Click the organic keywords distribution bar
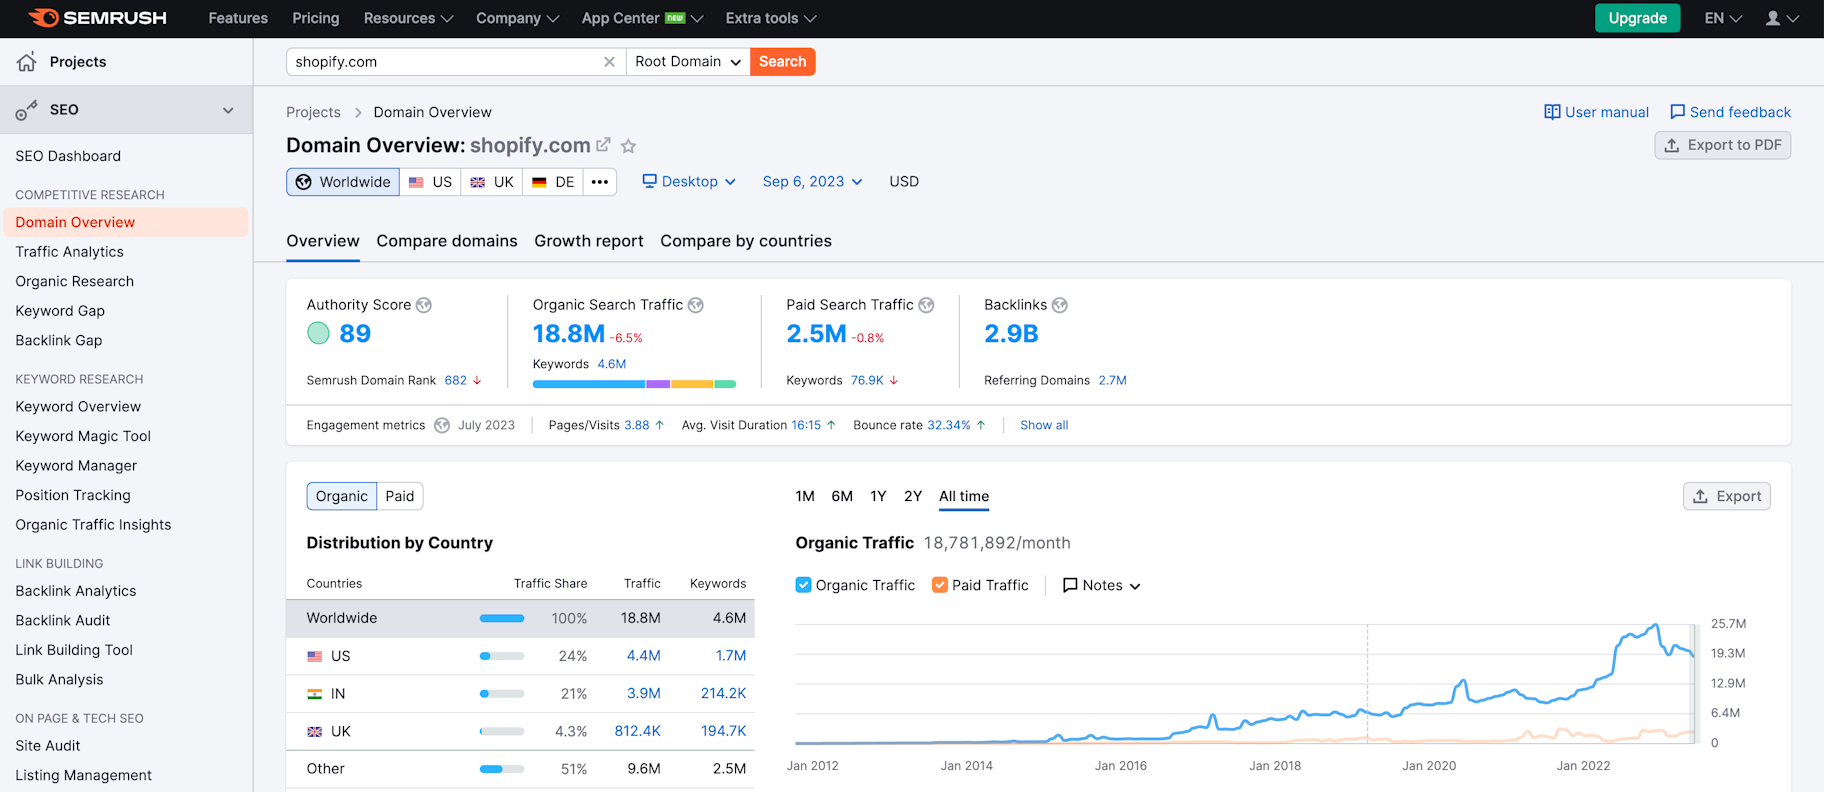Image resolution: width=1824 pixels, height=792 pixels. 634,384
